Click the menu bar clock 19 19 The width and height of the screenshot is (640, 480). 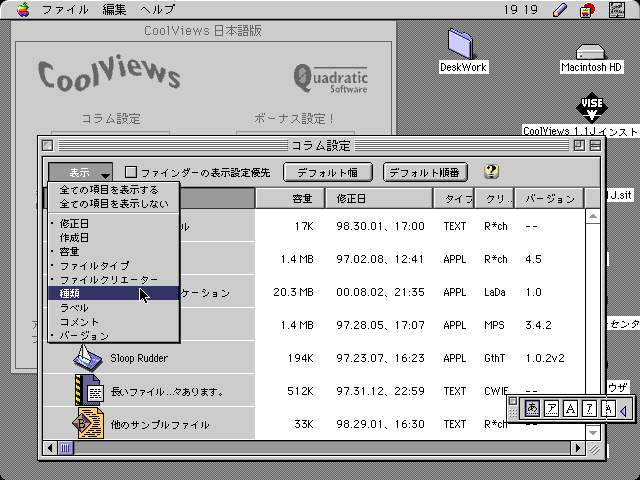[520, 9]
